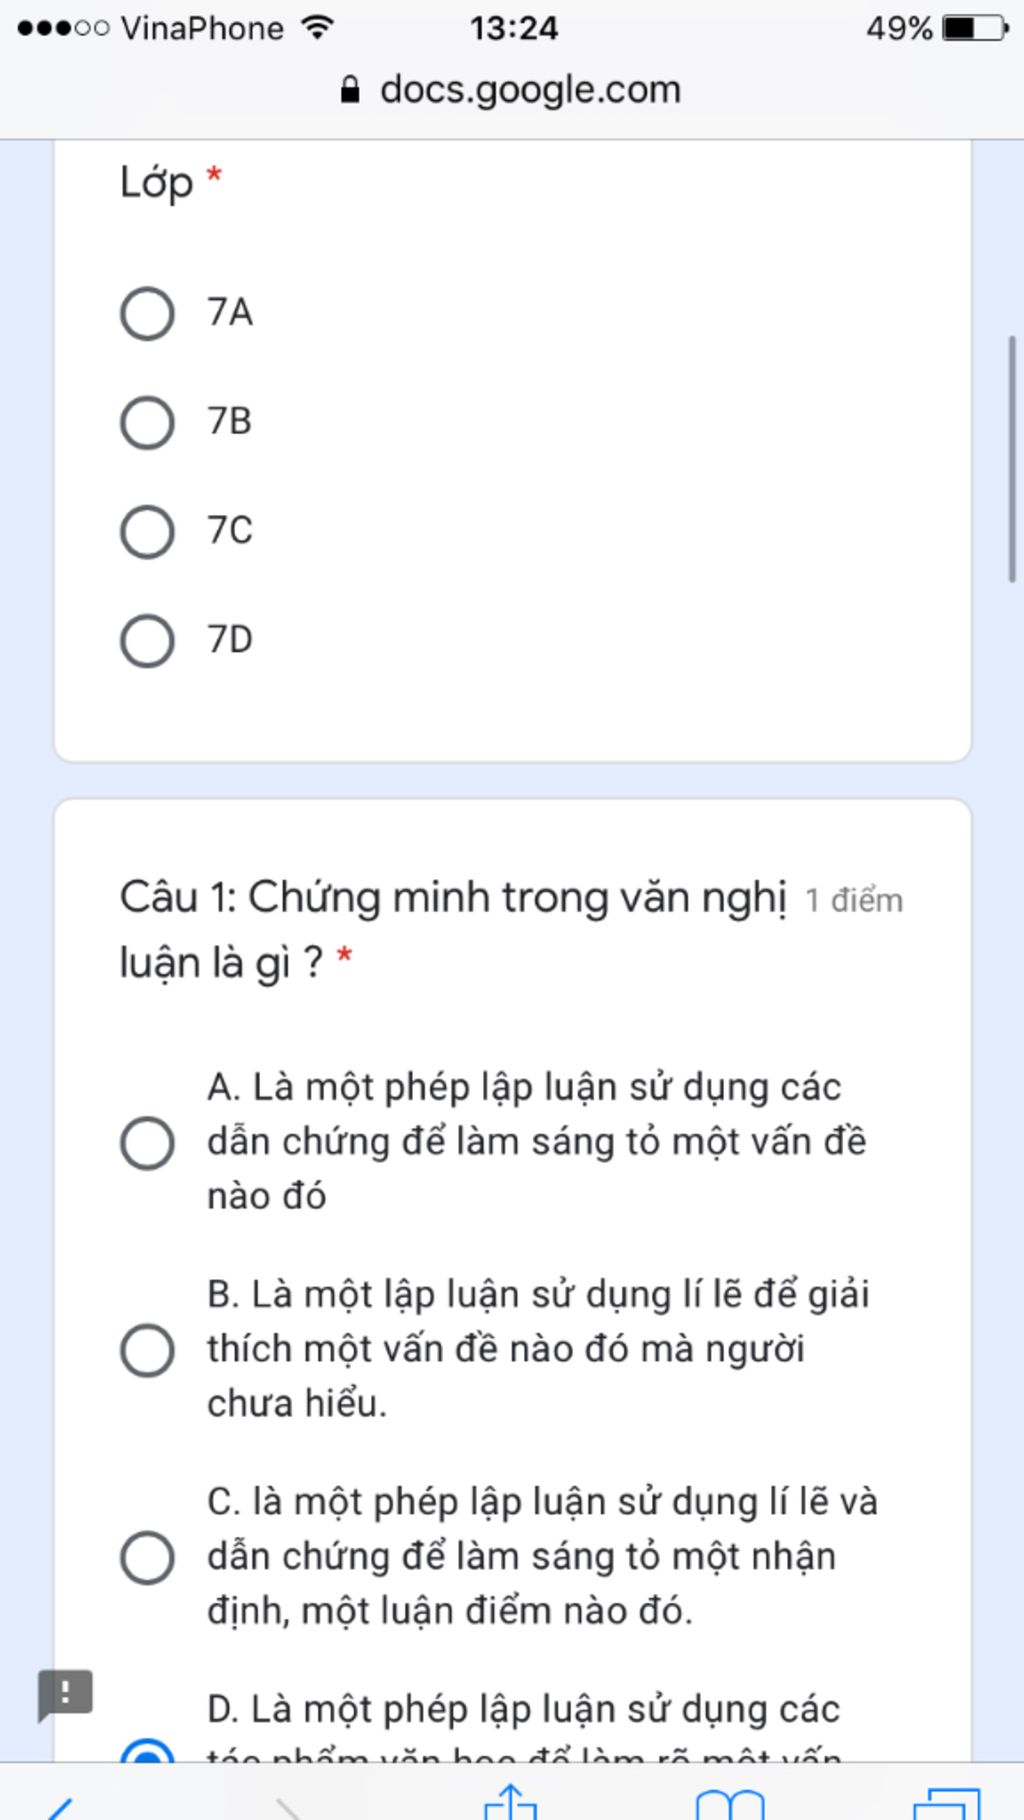The image size is (1024, 1820).
Task: Choose class 7C option
Action: 147,531
